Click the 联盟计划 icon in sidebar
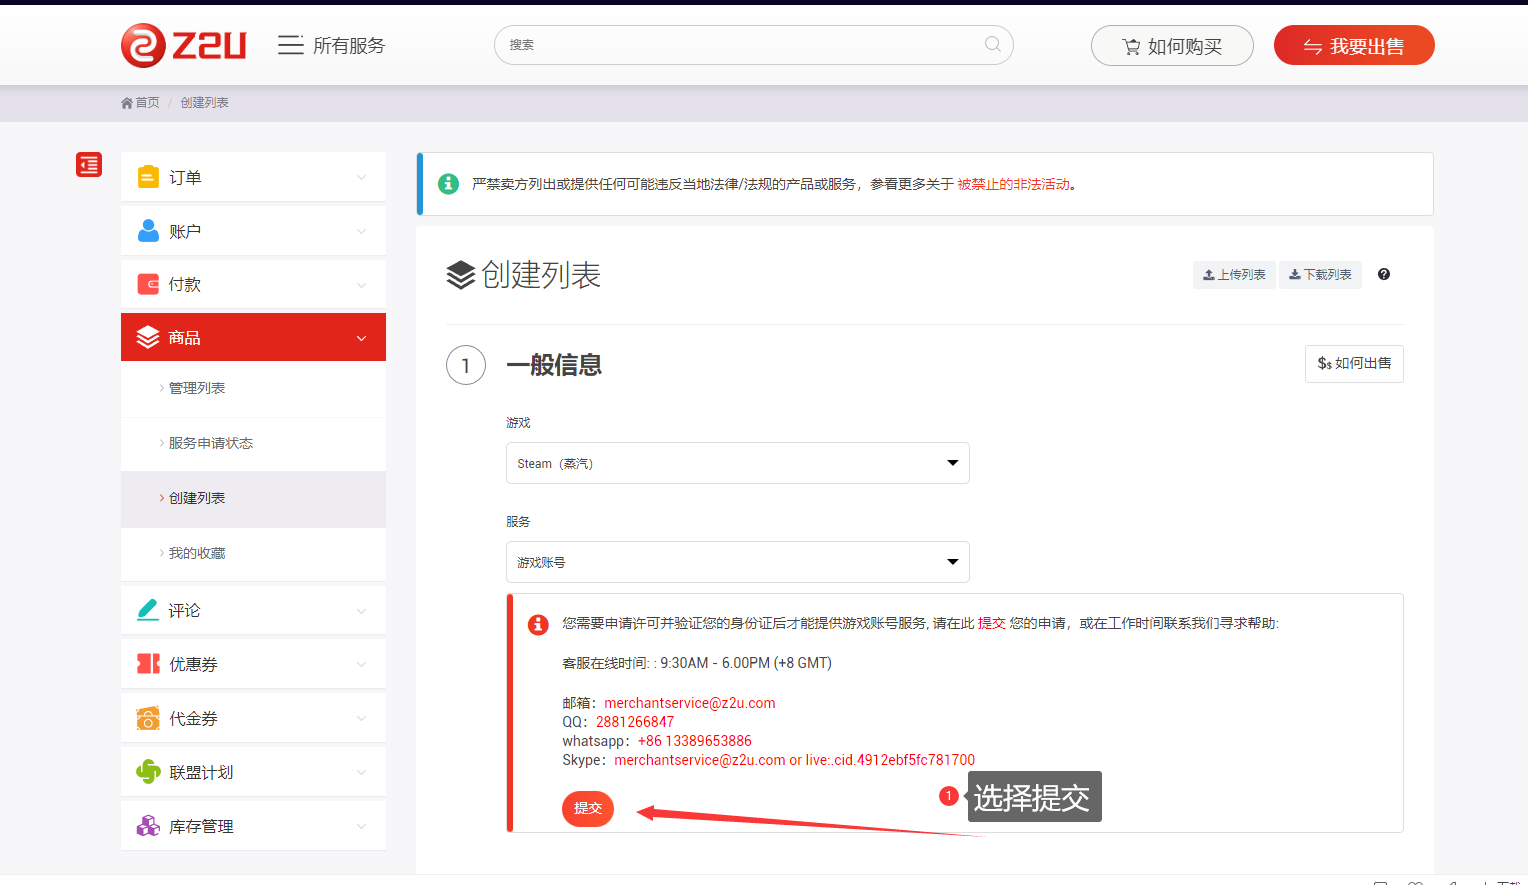The width and height of the screenshot is (1528, 885). tap(148, 772)
